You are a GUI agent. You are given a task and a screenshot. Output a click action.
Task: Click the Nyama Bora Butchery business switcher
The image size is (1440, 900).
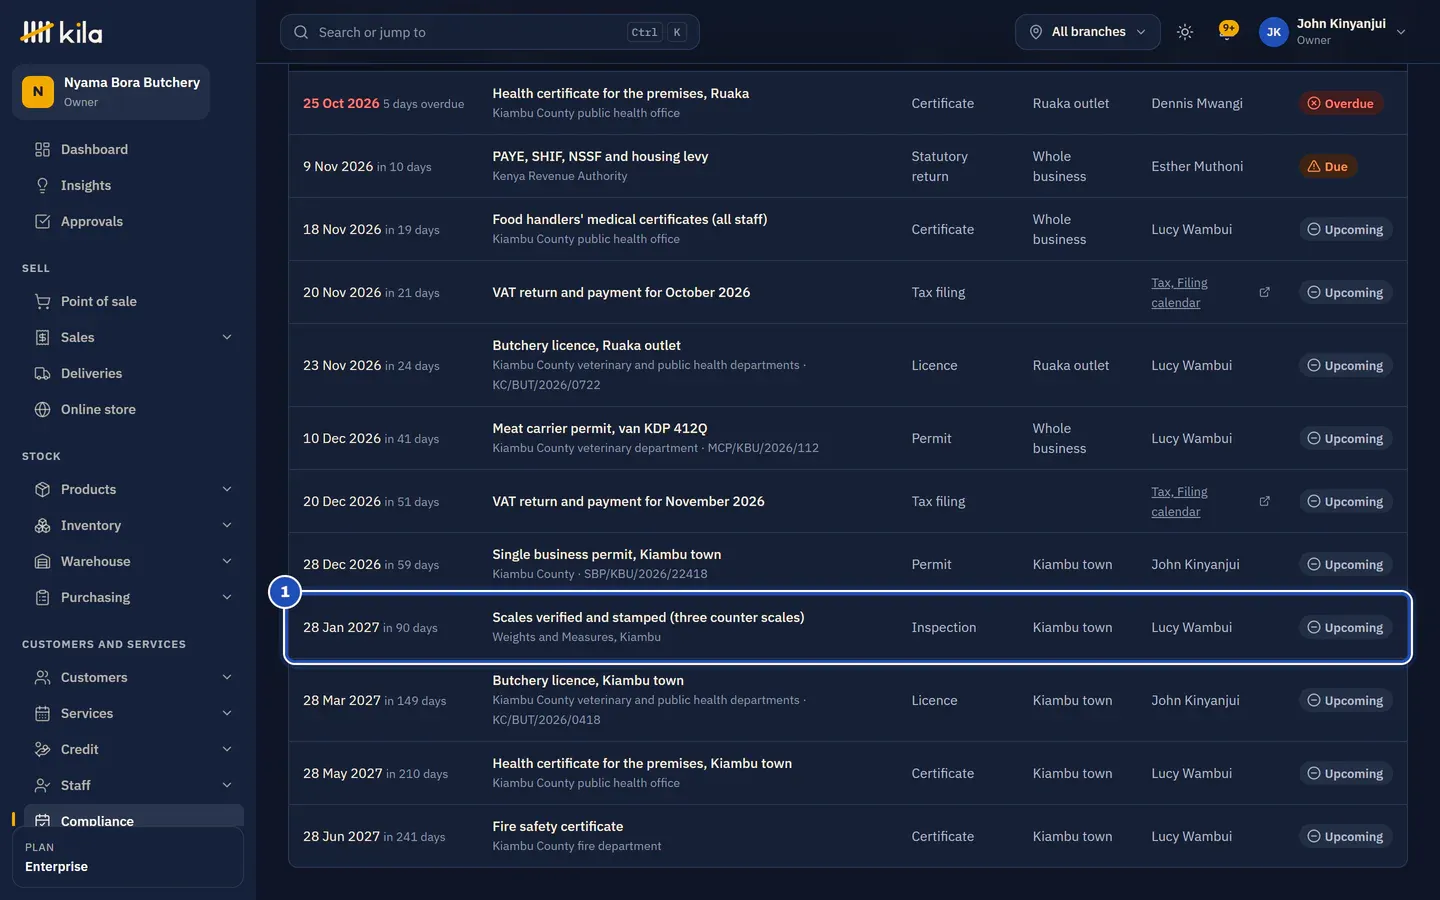(111, 91)
